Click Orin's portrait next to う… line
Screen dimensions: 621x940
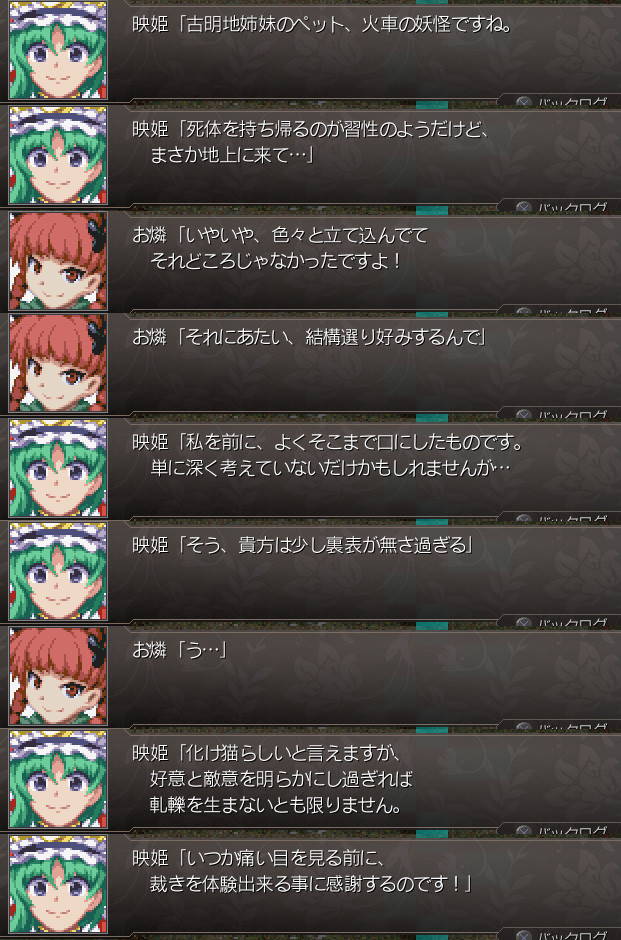[x=58, y=676]
